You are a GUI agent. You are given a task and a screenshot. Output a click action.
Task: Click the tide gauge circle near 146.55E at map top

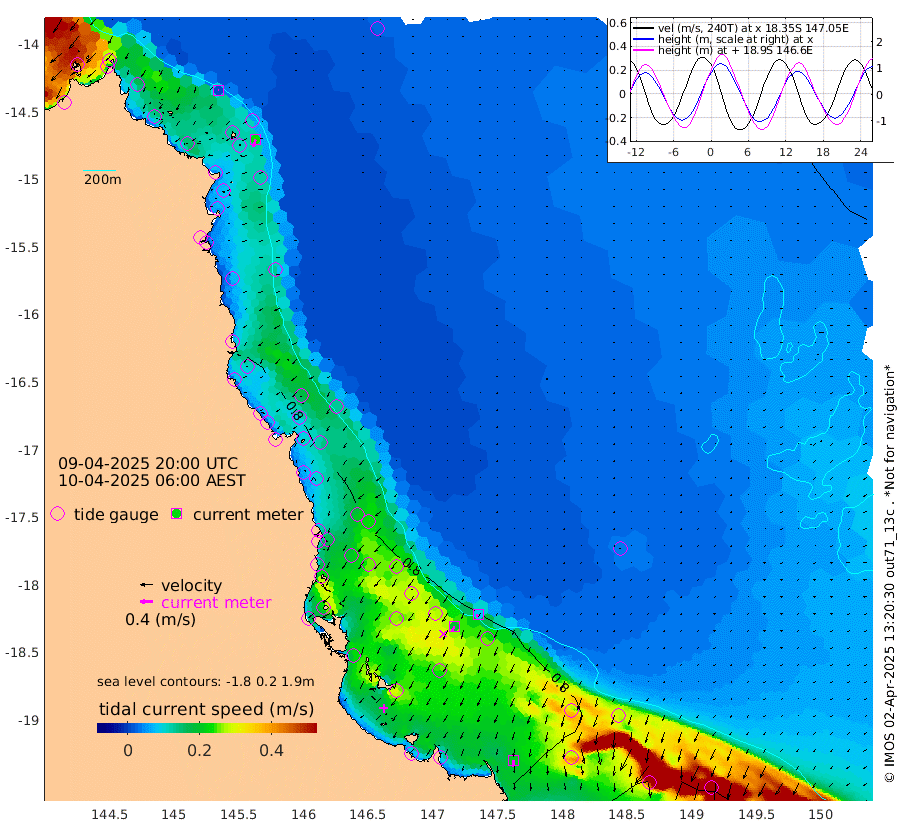pyautogui.click(x=377, y=28)
